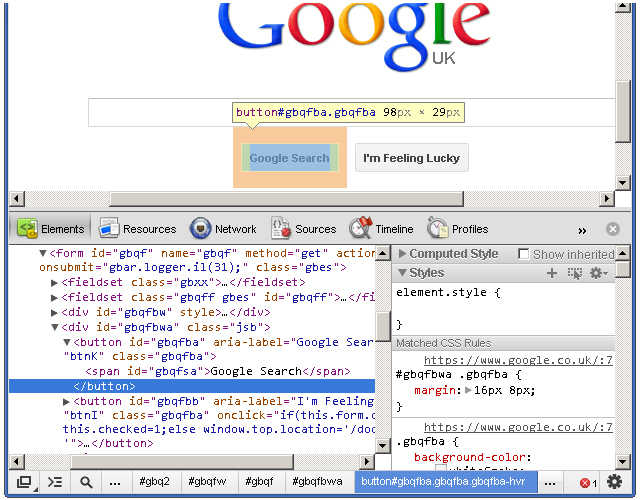Viewport: 640px width, 500px height.
Task: Select the button#gbqfba.gbqfba.gbqfba-hvr breadcrumb
Action: click(x=446, y=482)
